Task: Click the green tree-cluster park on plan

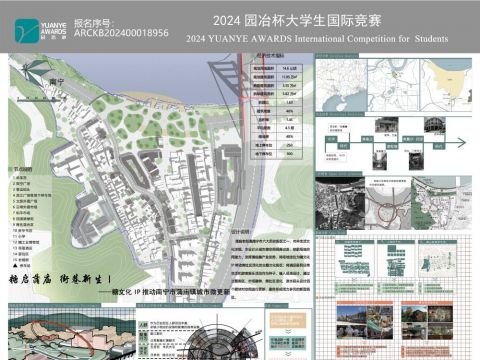Action: (x=150, y=123)
